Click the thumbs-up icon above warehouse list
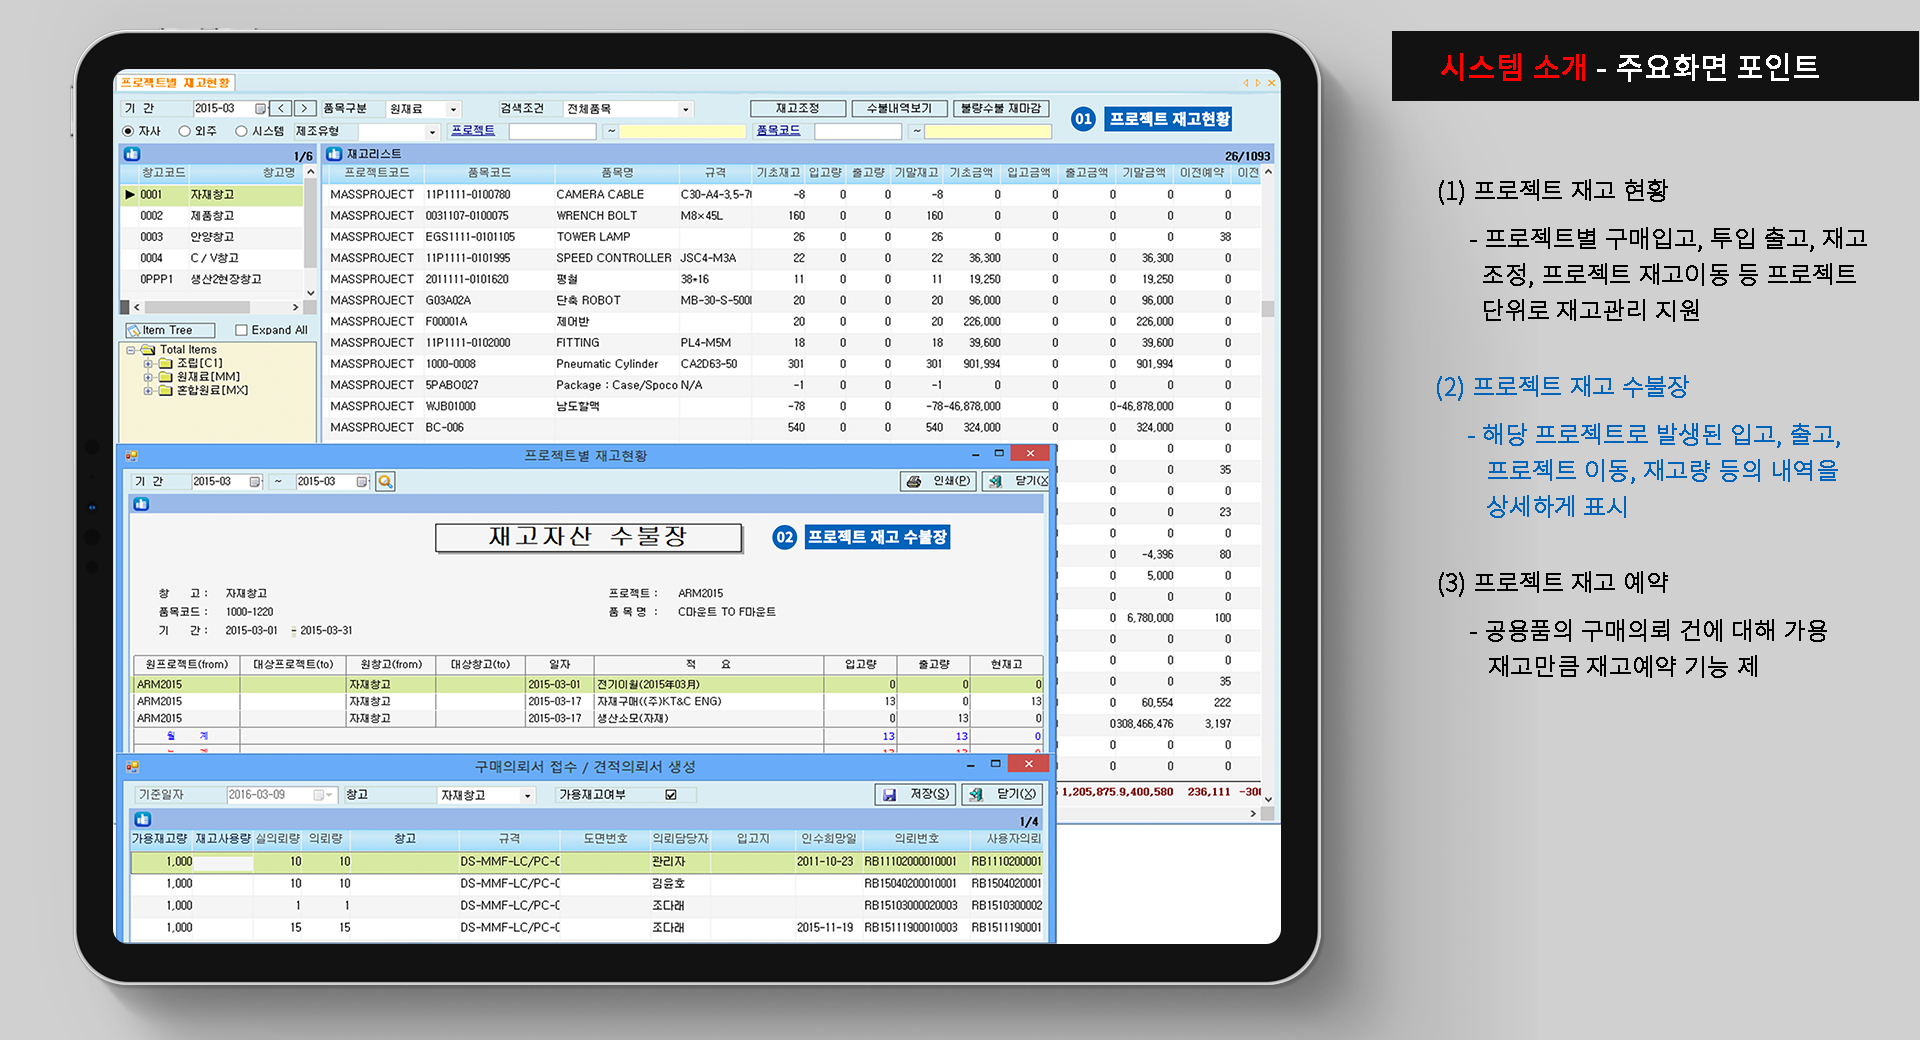 coord(132,154)
